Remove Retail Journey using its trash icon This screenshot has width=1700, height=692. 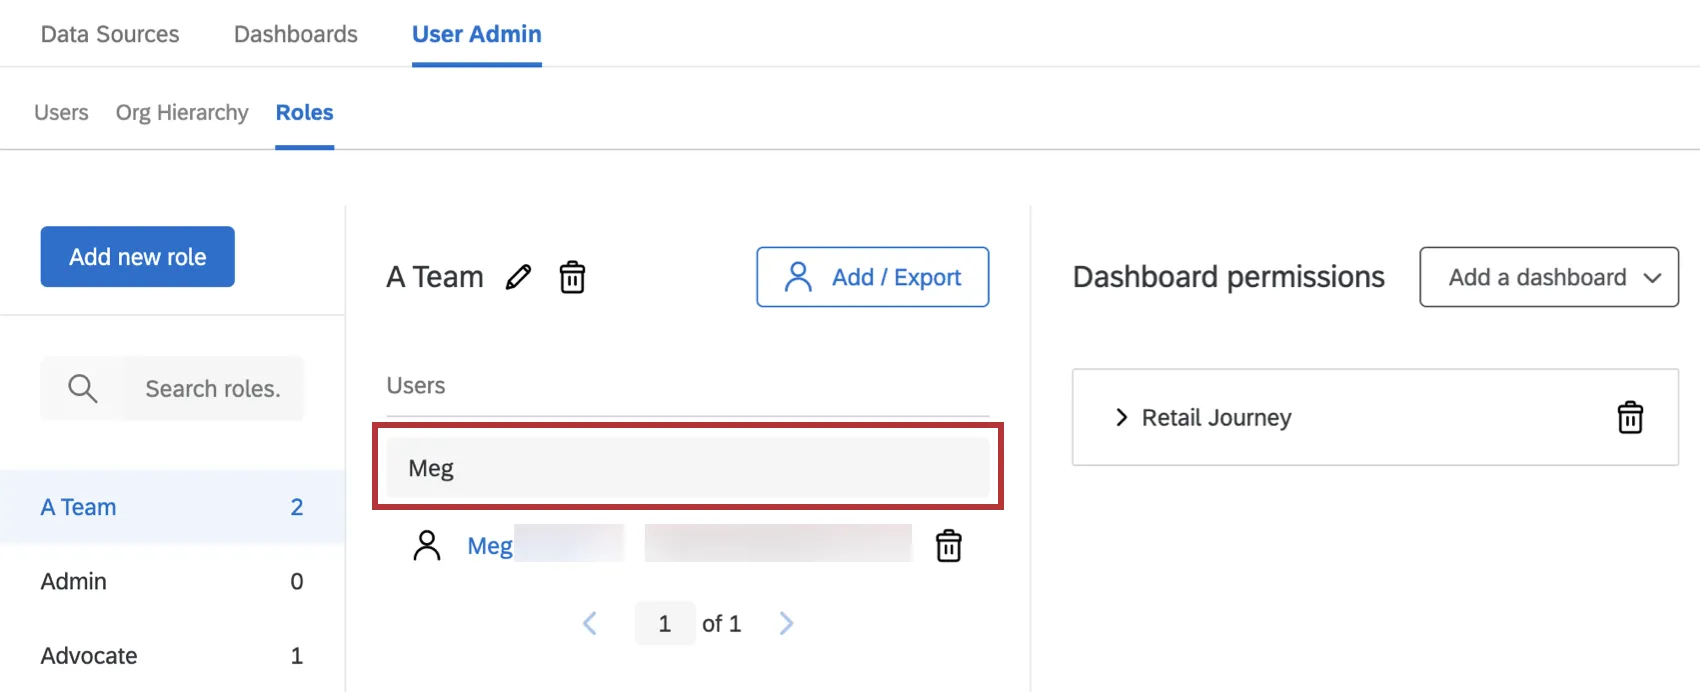click(x=1631, y=417)
